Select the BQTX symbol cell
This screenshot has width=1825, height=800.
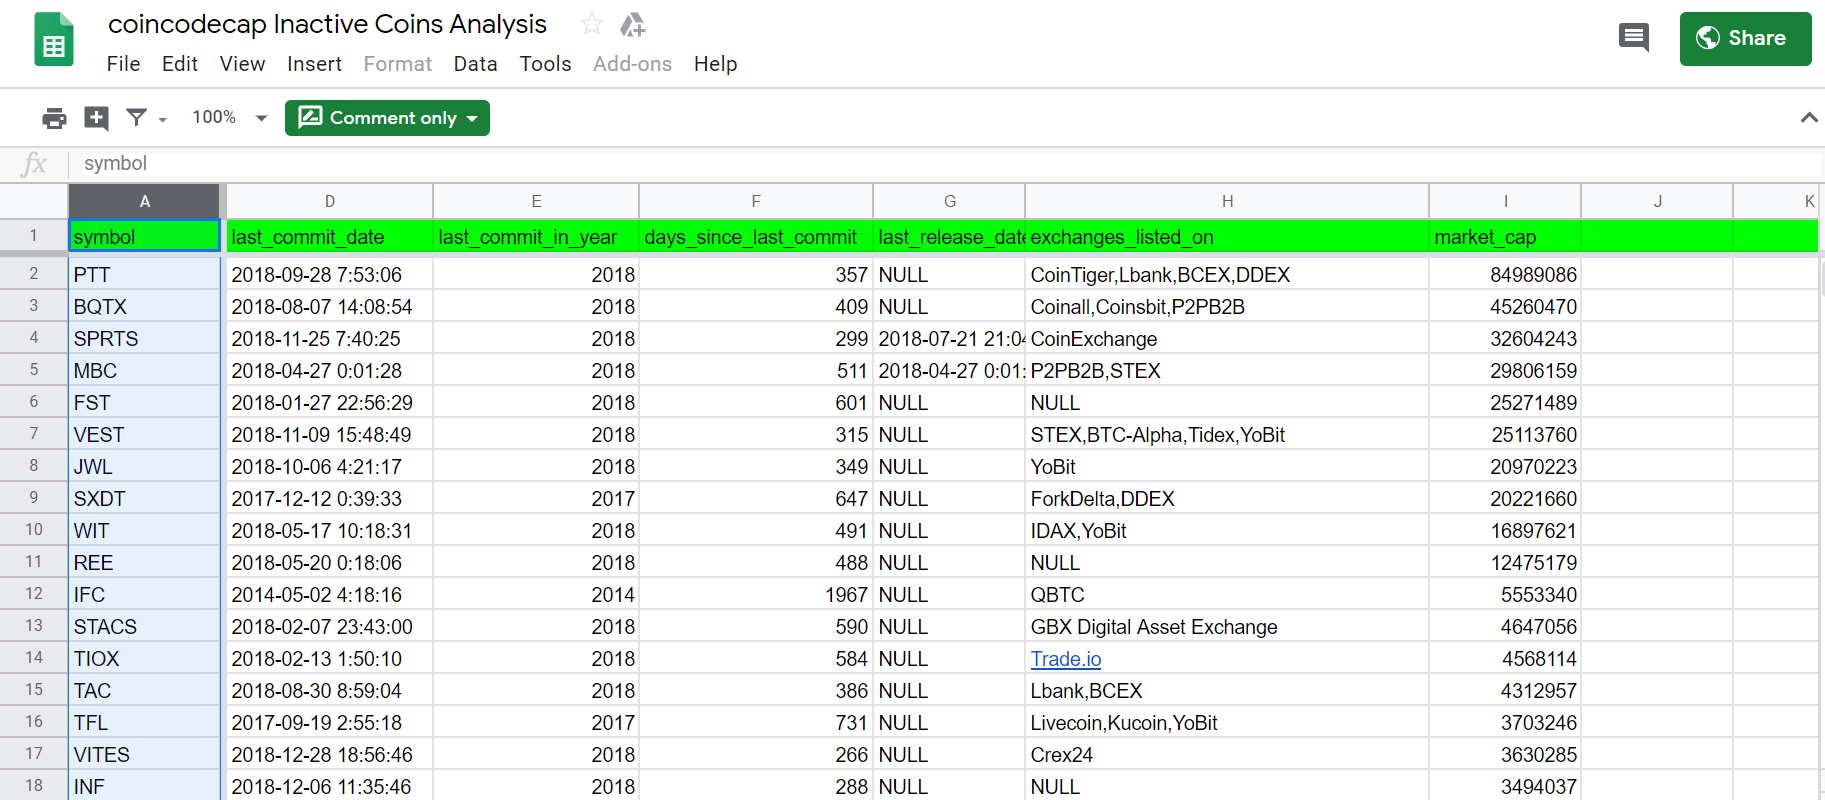pos(144,306)
